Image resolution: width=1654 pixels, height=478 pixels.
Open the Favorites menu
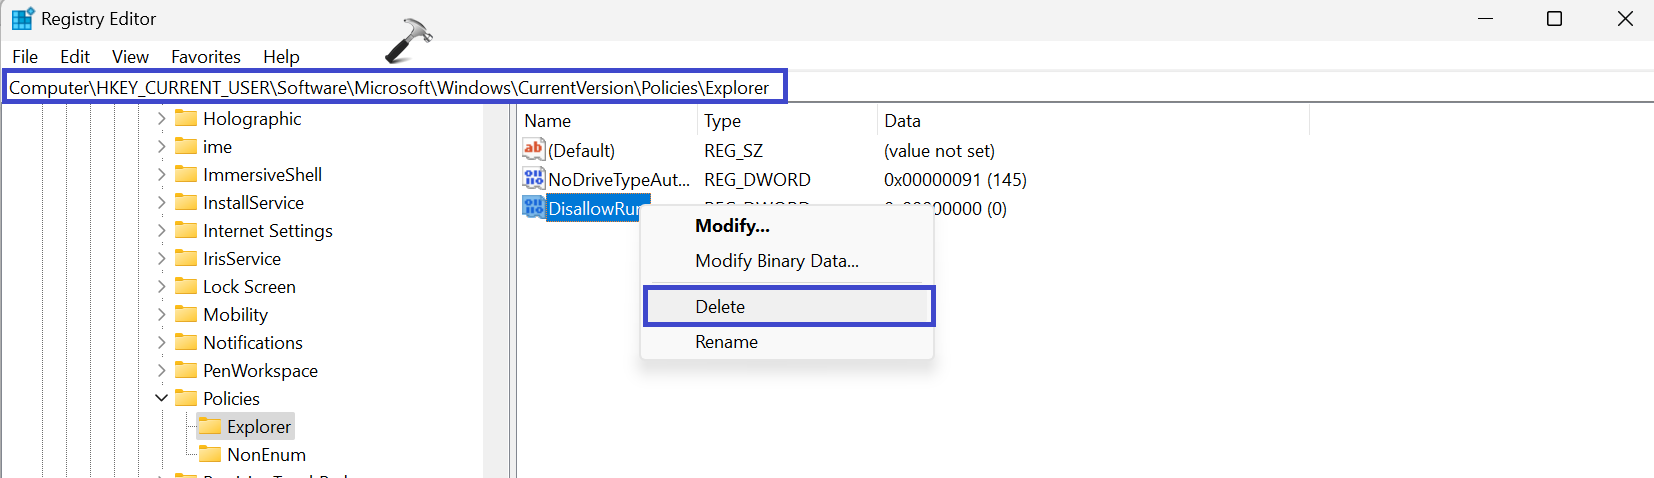coord(205,57)
